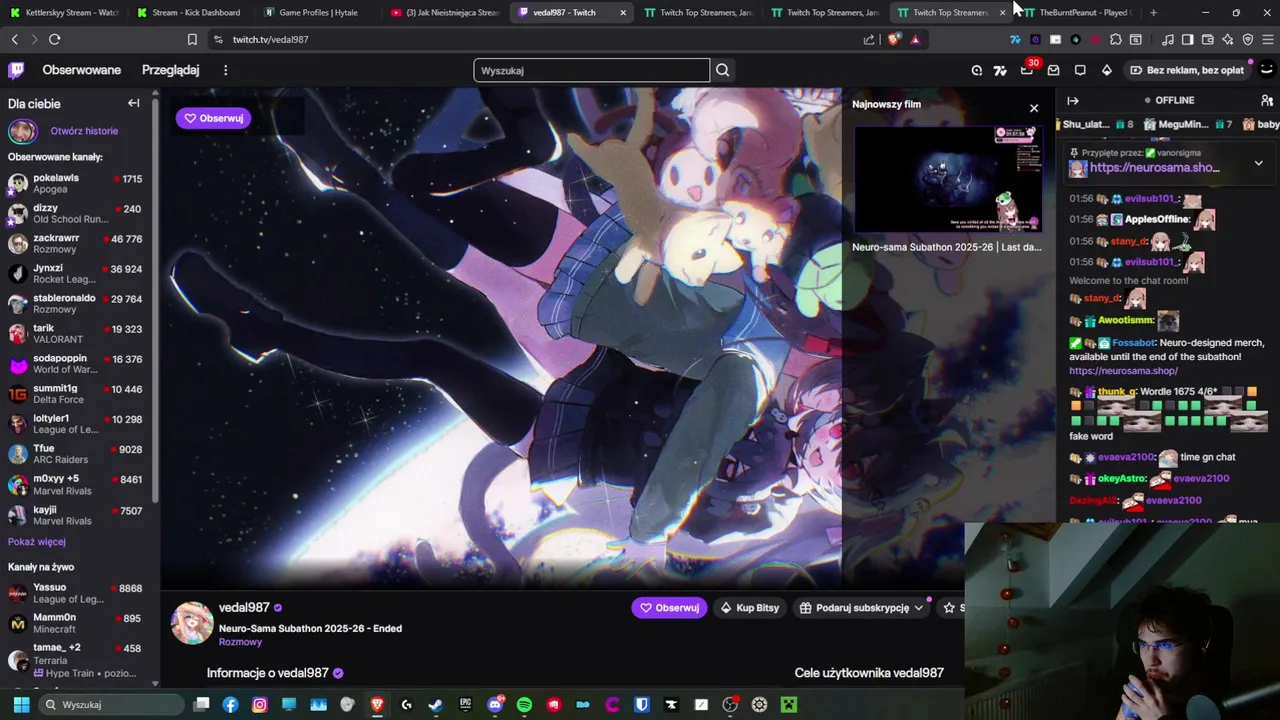Open the Twitch inbox envelope icon
The width and height of the screenshot is (1280, 720).
(x=1053, y=70)
